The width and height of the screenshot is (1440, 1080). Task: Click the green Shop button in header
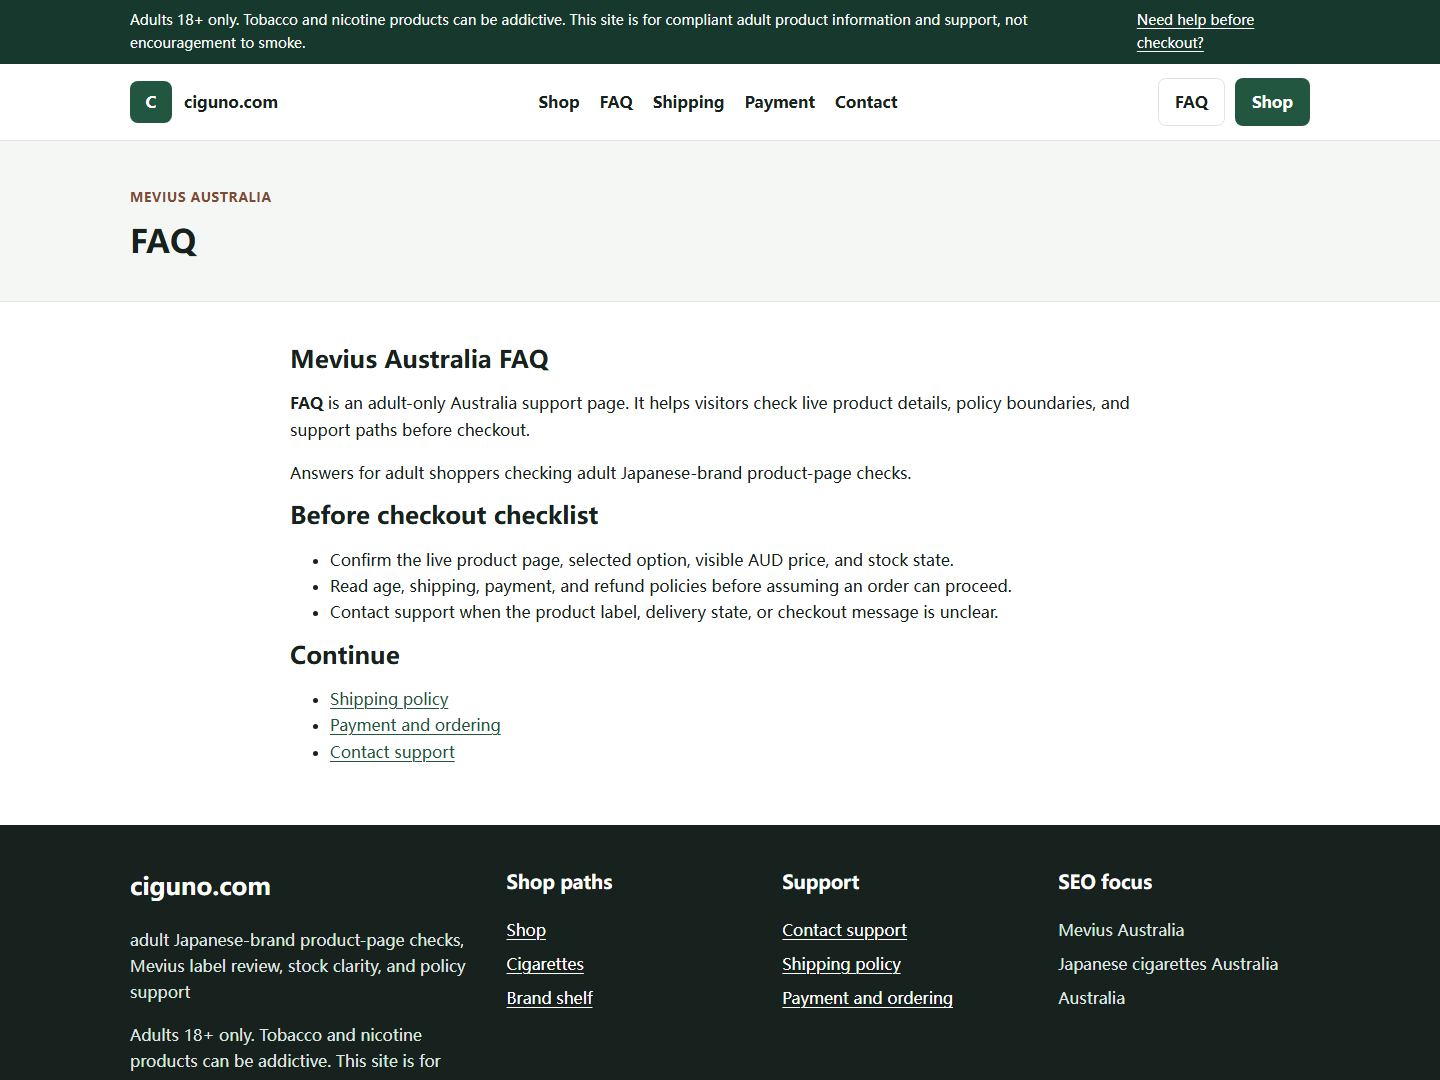coord(1272,102)
